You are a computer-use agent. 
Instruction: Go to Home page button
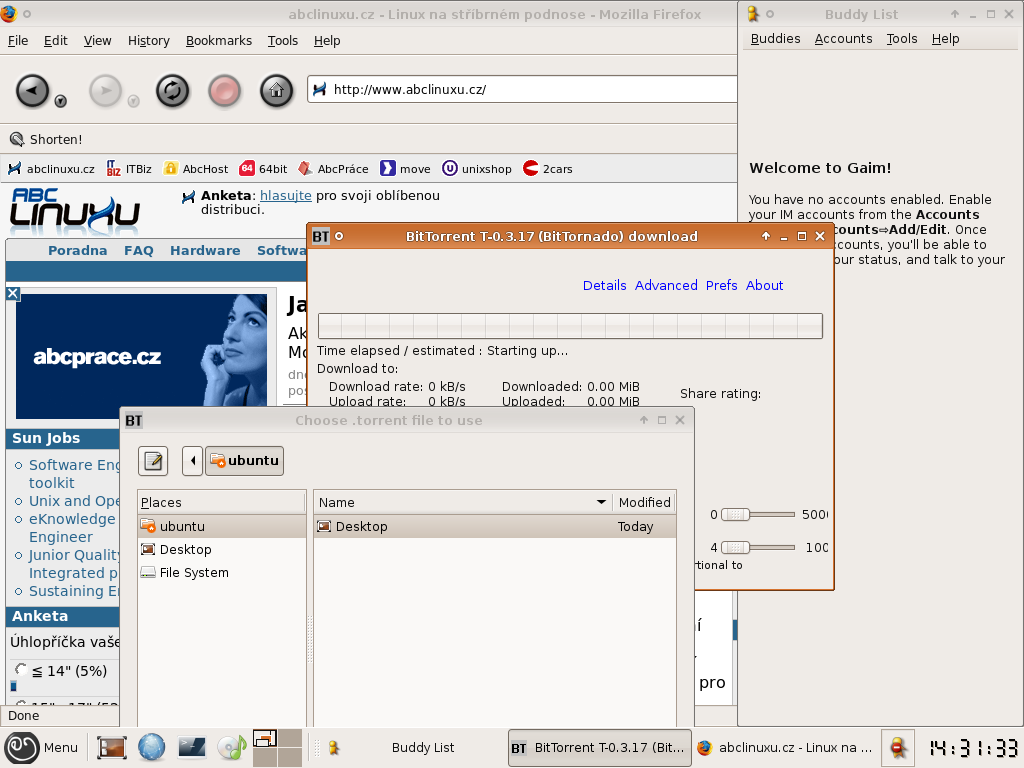click(276, 90)
